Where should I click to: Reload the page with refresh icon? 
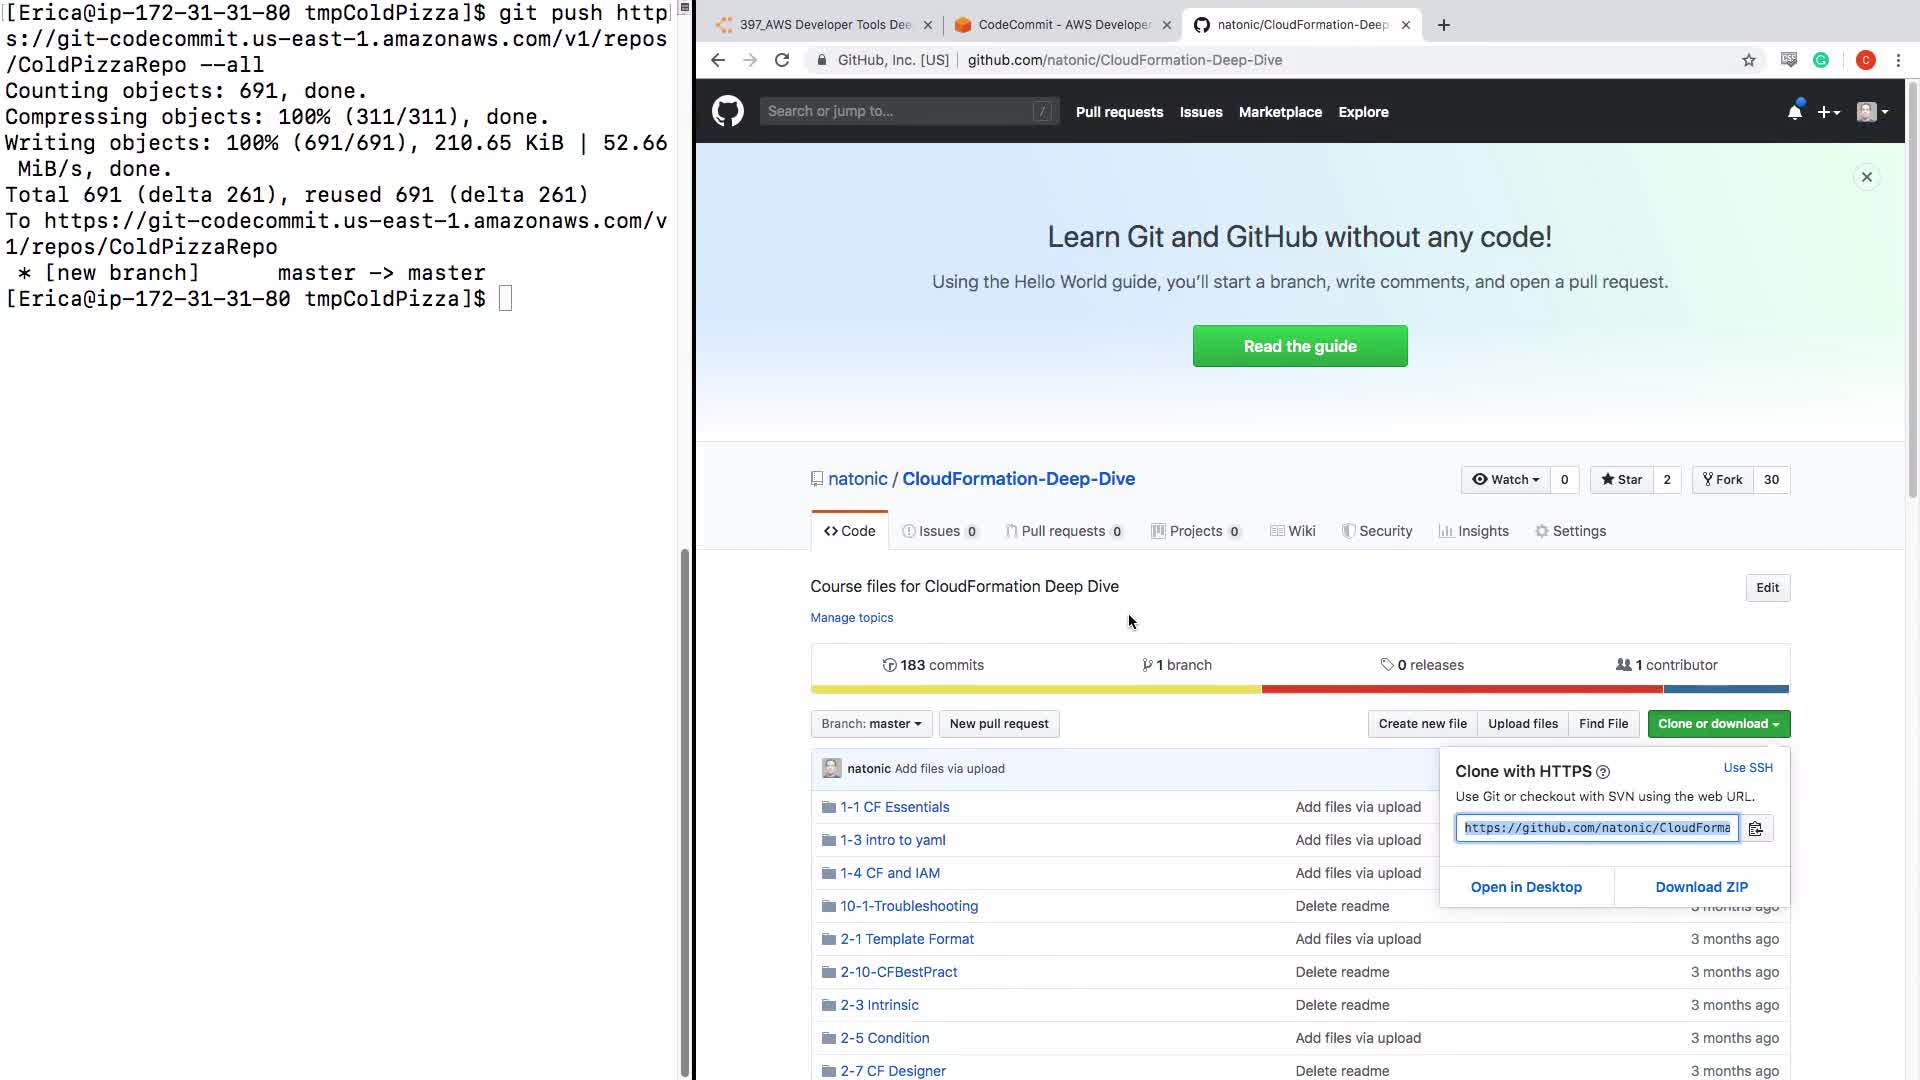(x=782, y=60)
